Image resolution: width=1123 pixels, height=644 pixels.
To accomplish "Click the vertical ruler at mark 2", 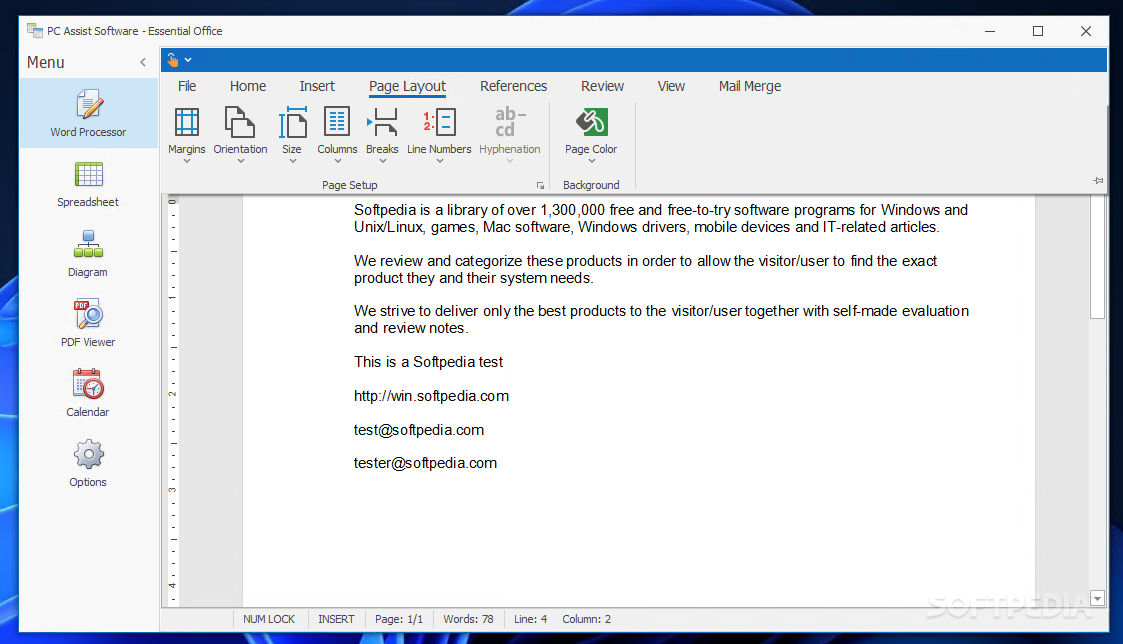I will pyautogui.click(x=173, y=394).
